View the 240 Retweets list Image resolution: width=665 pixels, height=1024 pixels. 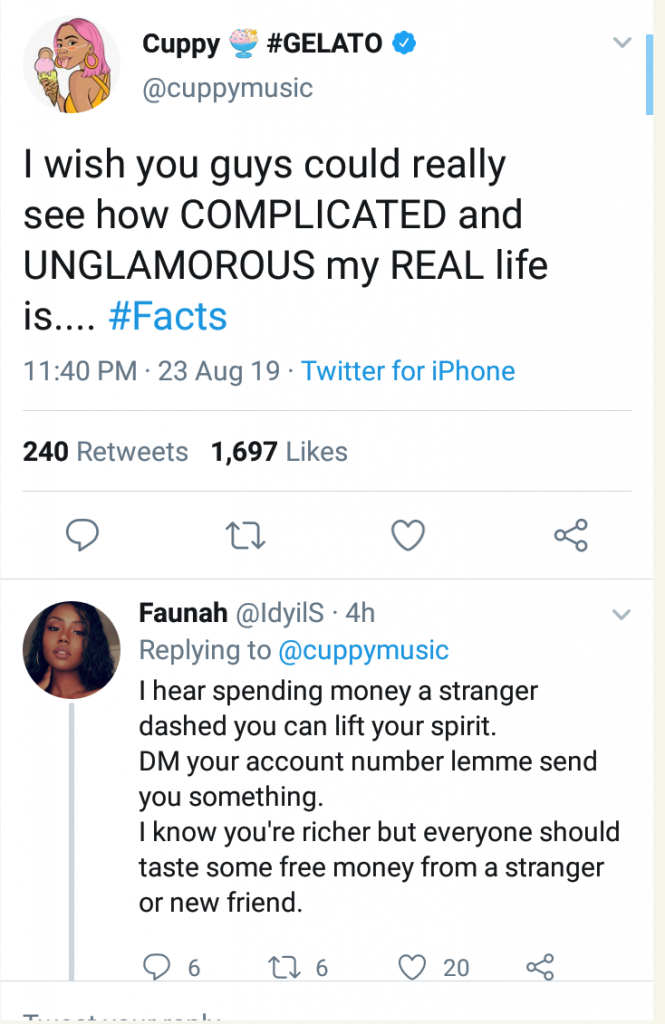click(105, 452)
